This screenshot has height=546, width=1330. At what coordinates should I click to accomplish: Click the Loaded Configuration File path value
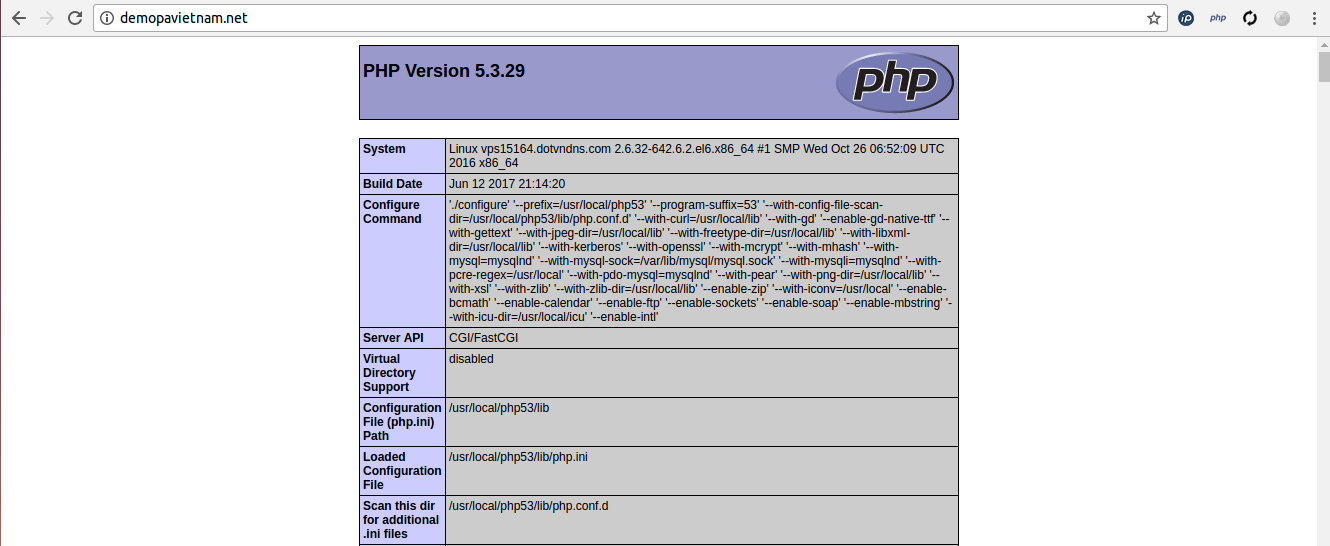pyautogui.click(x=518, y=457)
